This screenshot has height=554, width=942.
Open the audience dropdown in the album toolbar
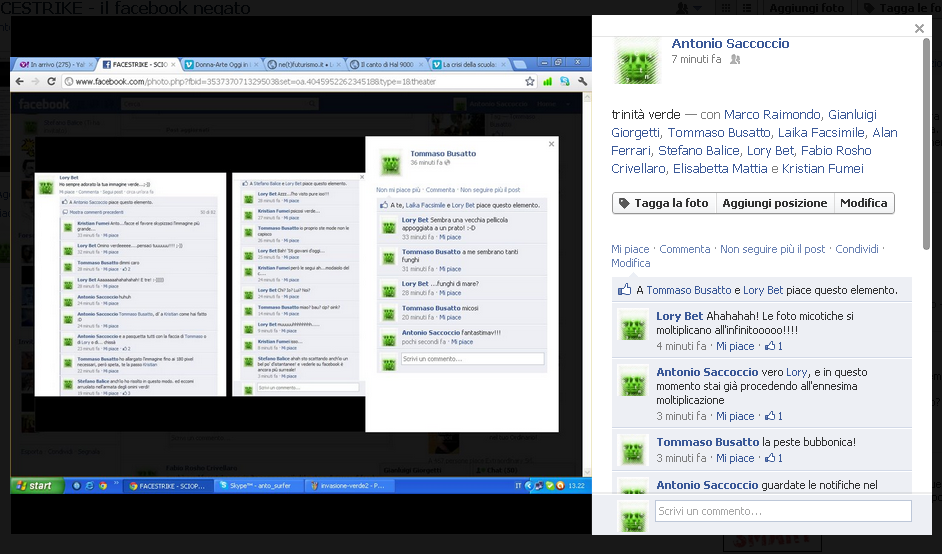coord(688,8)
